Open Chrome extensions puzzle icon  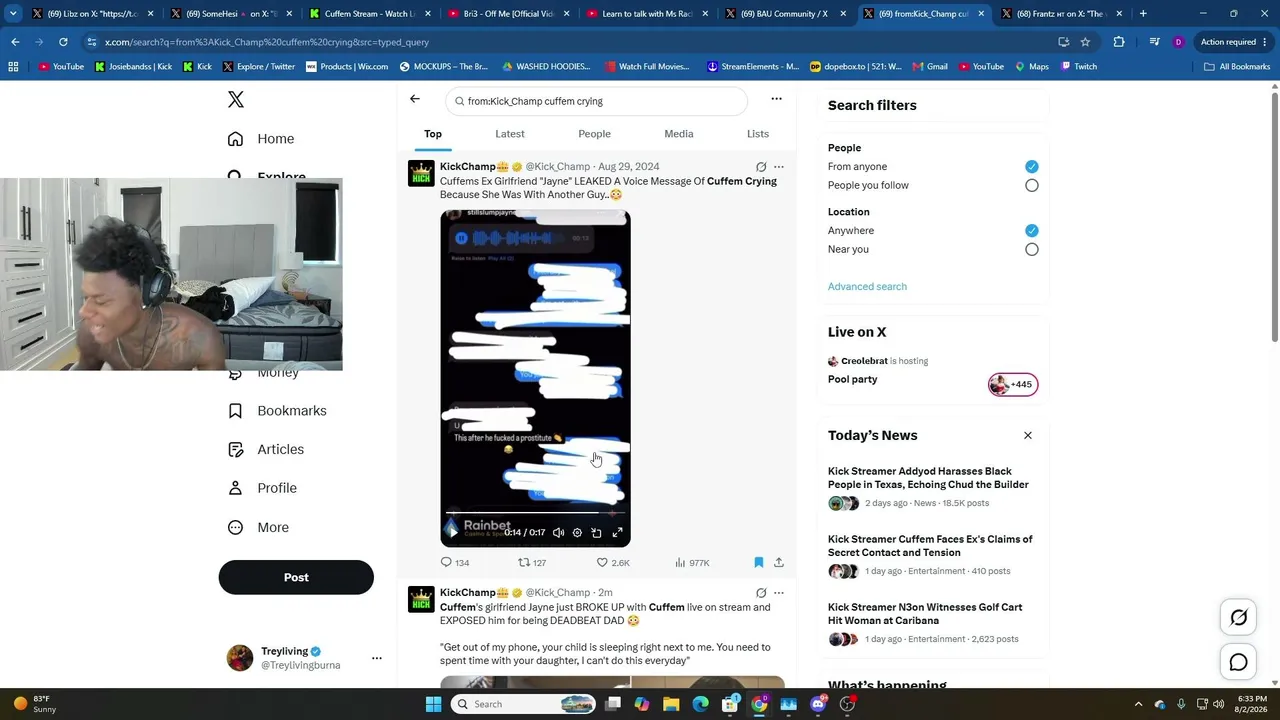(1119, 42)
